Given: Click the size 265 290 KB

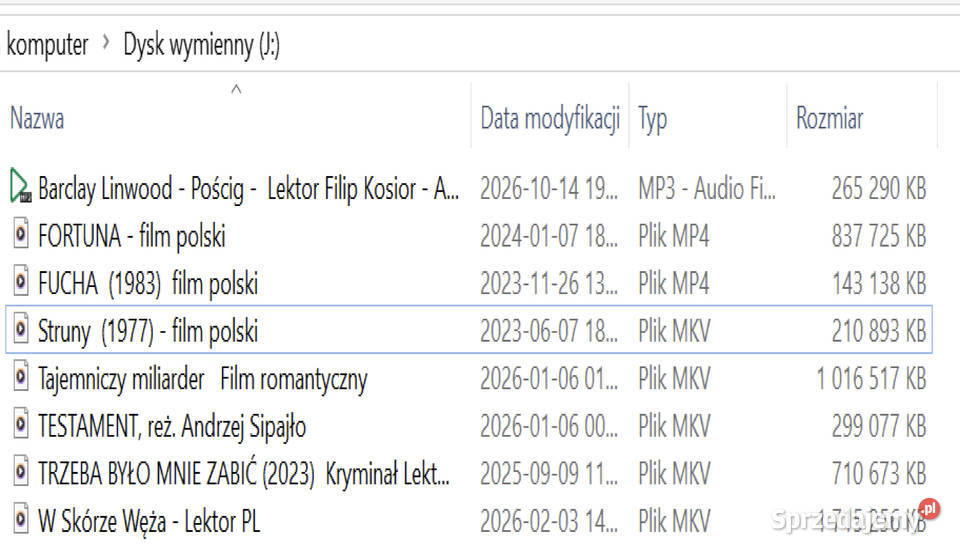Looking at the screenshot, I should pyautogui.click(x=879, y=189).
